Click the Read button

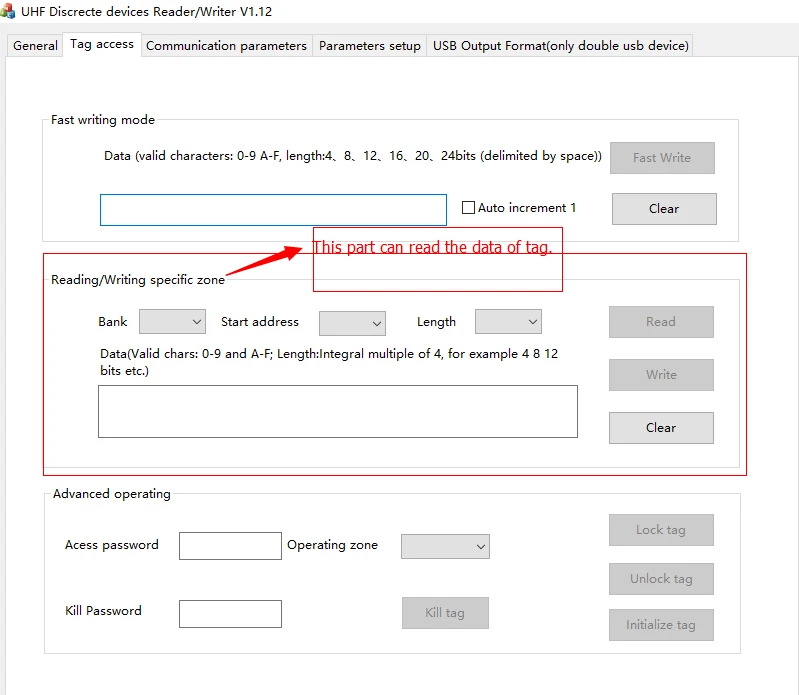pos(661,322)
